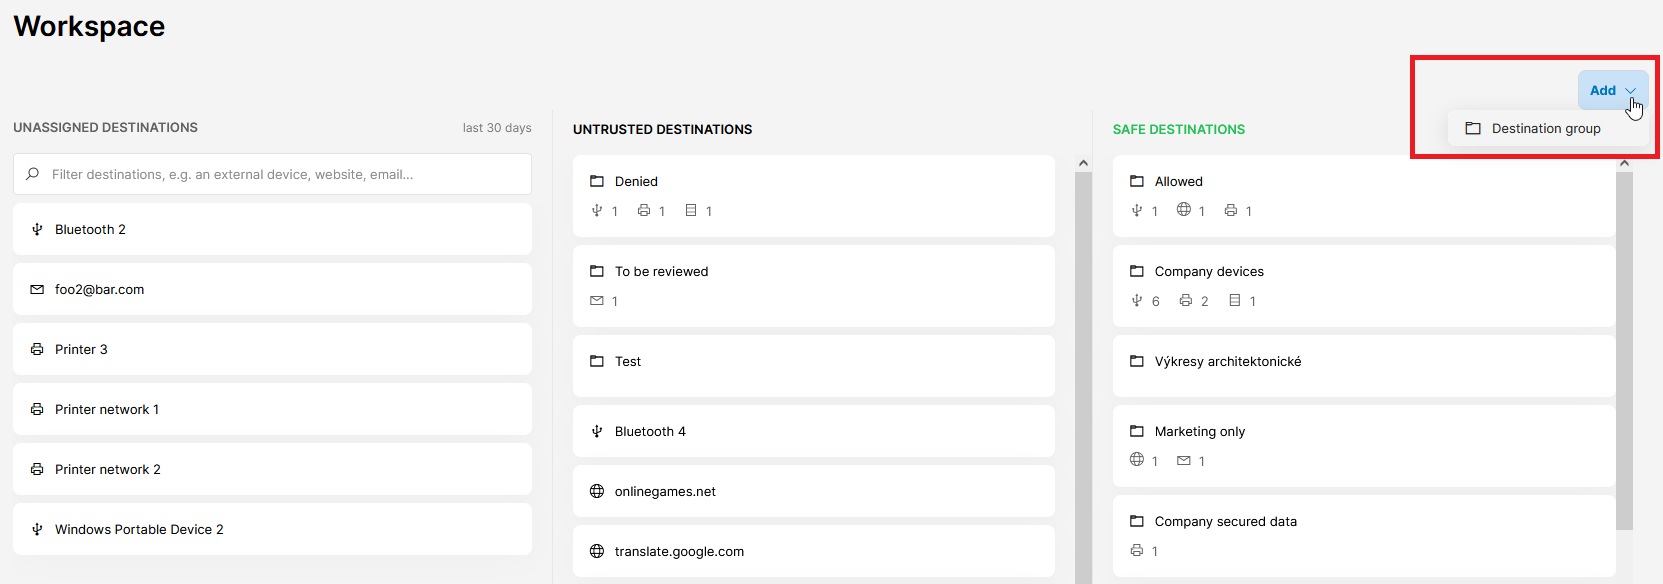Click the envelope icon beside foo2@bar.com
1663x584 pixels.
pyautogui.click(x=37, y=289)
